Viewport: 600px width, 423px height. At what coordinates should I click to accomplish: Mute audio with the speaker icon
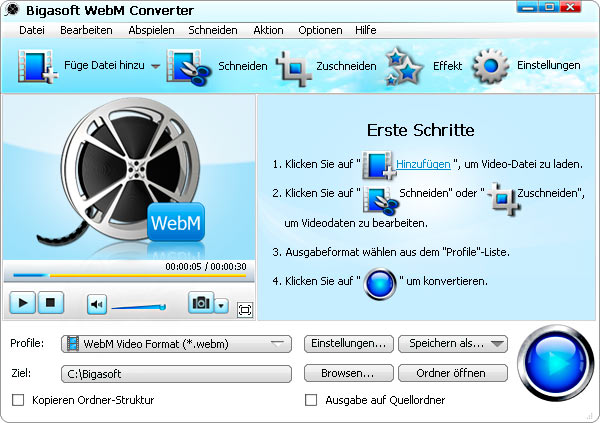[x=97, y=305]
